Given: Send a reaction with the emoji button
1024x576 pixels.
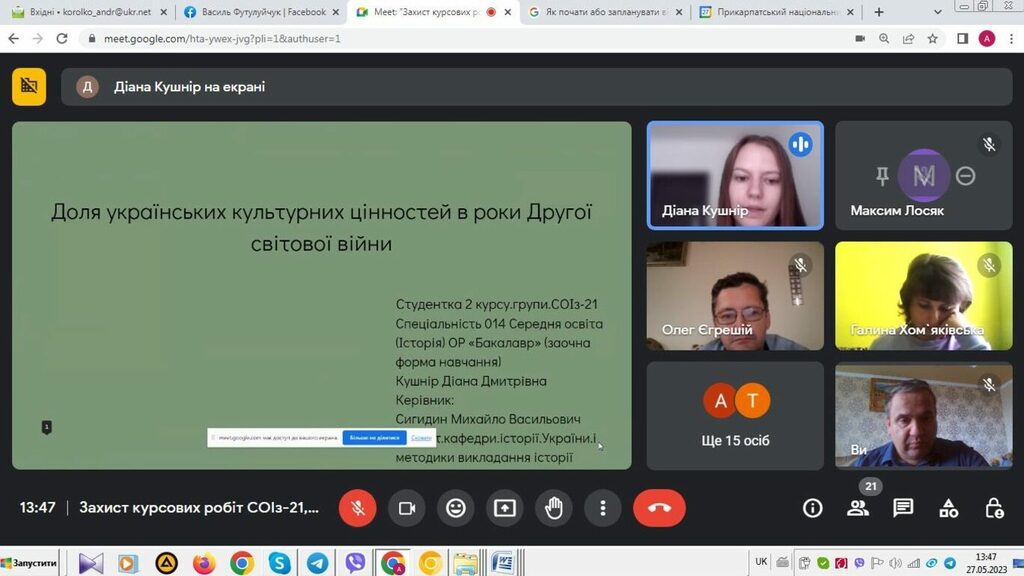Looking at the screenshot, I should point(456,508).
